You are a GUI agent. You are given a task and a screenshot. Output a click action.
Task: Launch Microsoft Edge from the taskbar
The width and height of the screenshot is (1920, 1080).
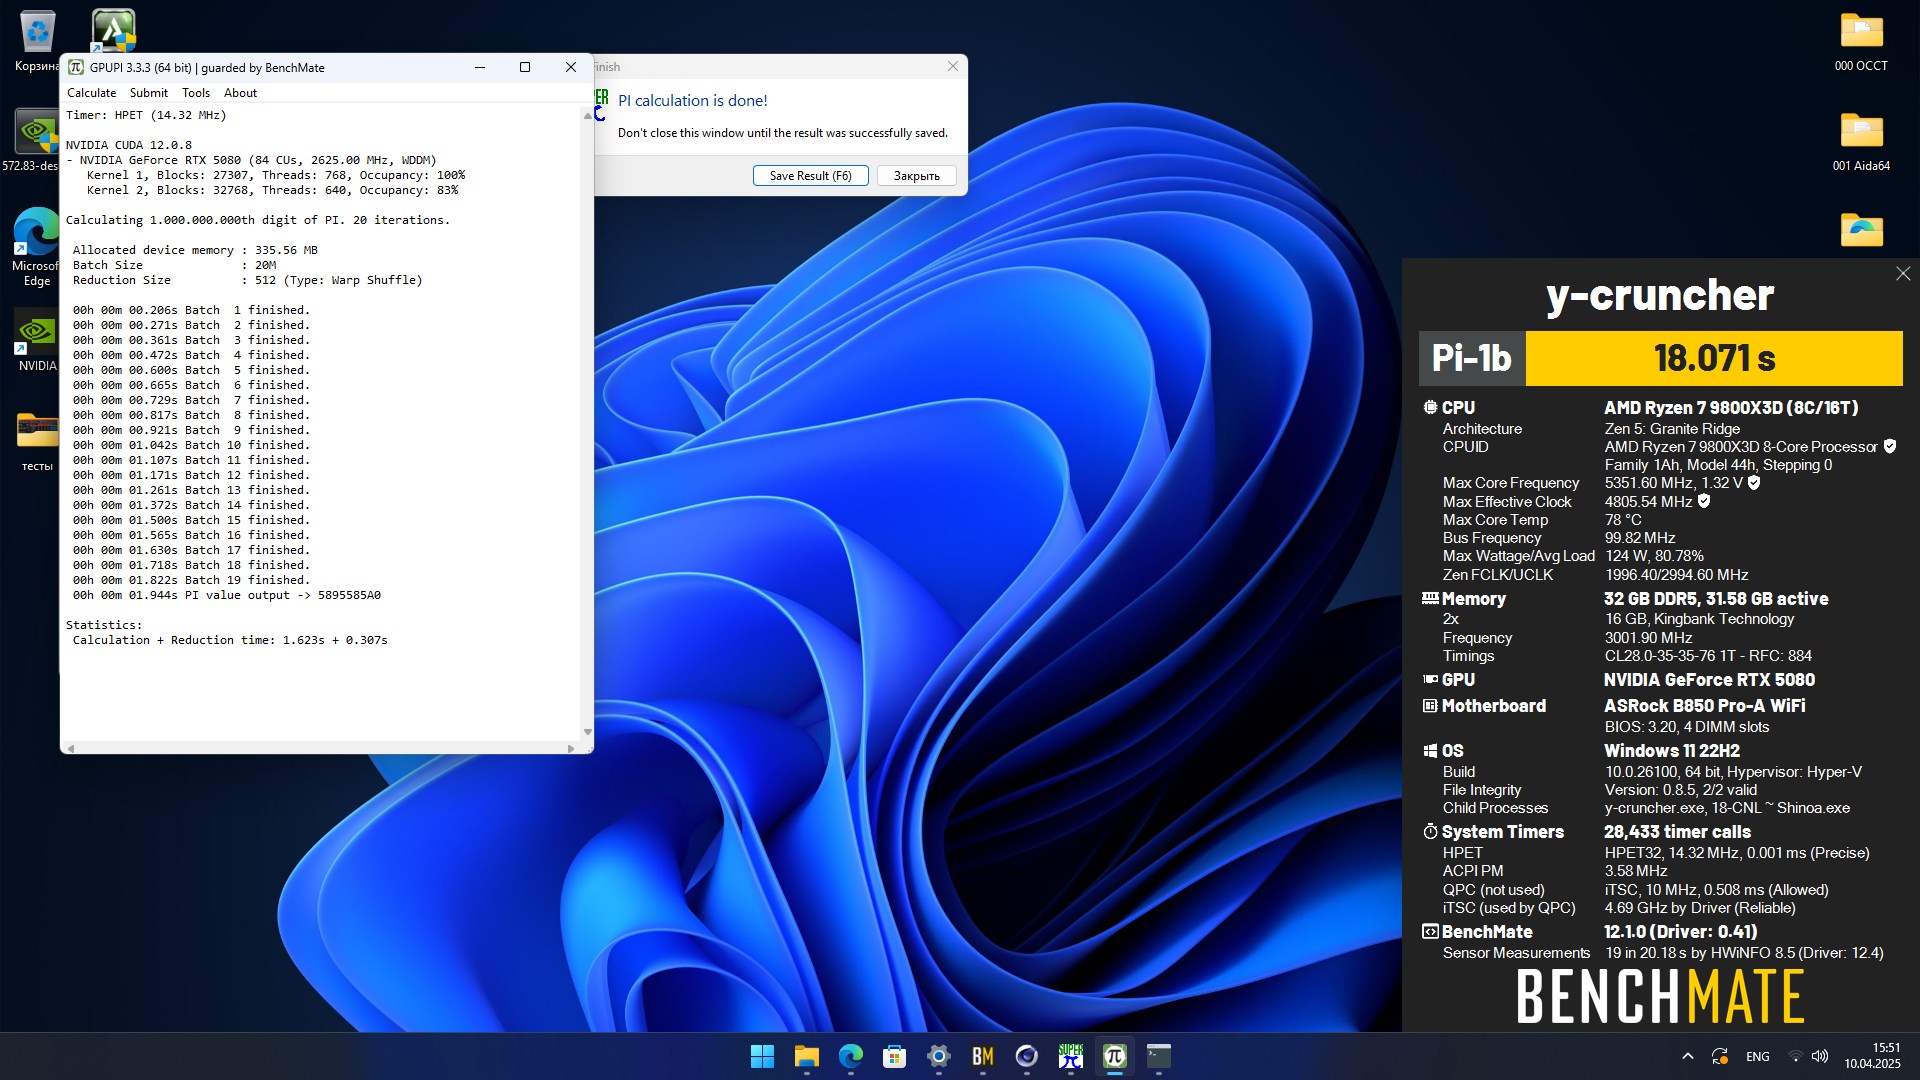point(850,1056)
